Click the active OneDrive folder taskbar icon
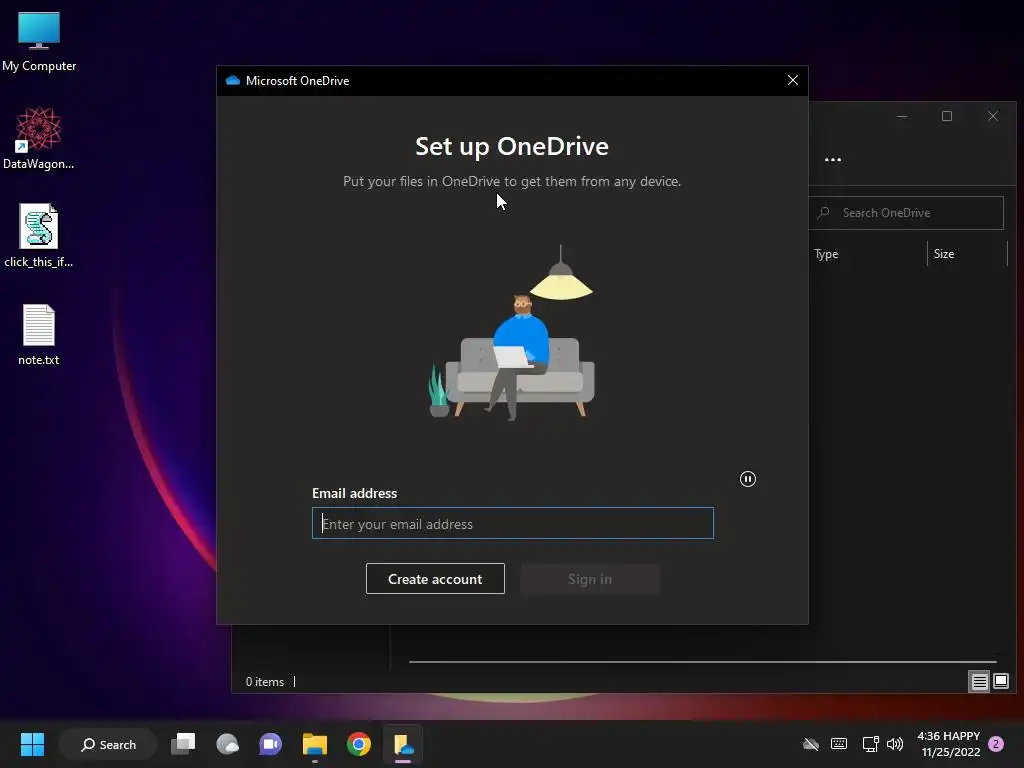The width and height of the screenshot is (1024, 768). (x=403, y=744)
